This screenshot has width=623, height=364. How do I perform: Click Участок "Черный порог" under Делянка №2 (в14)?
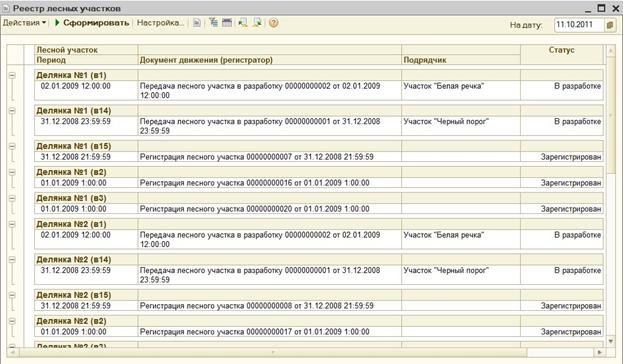(446, 270)
